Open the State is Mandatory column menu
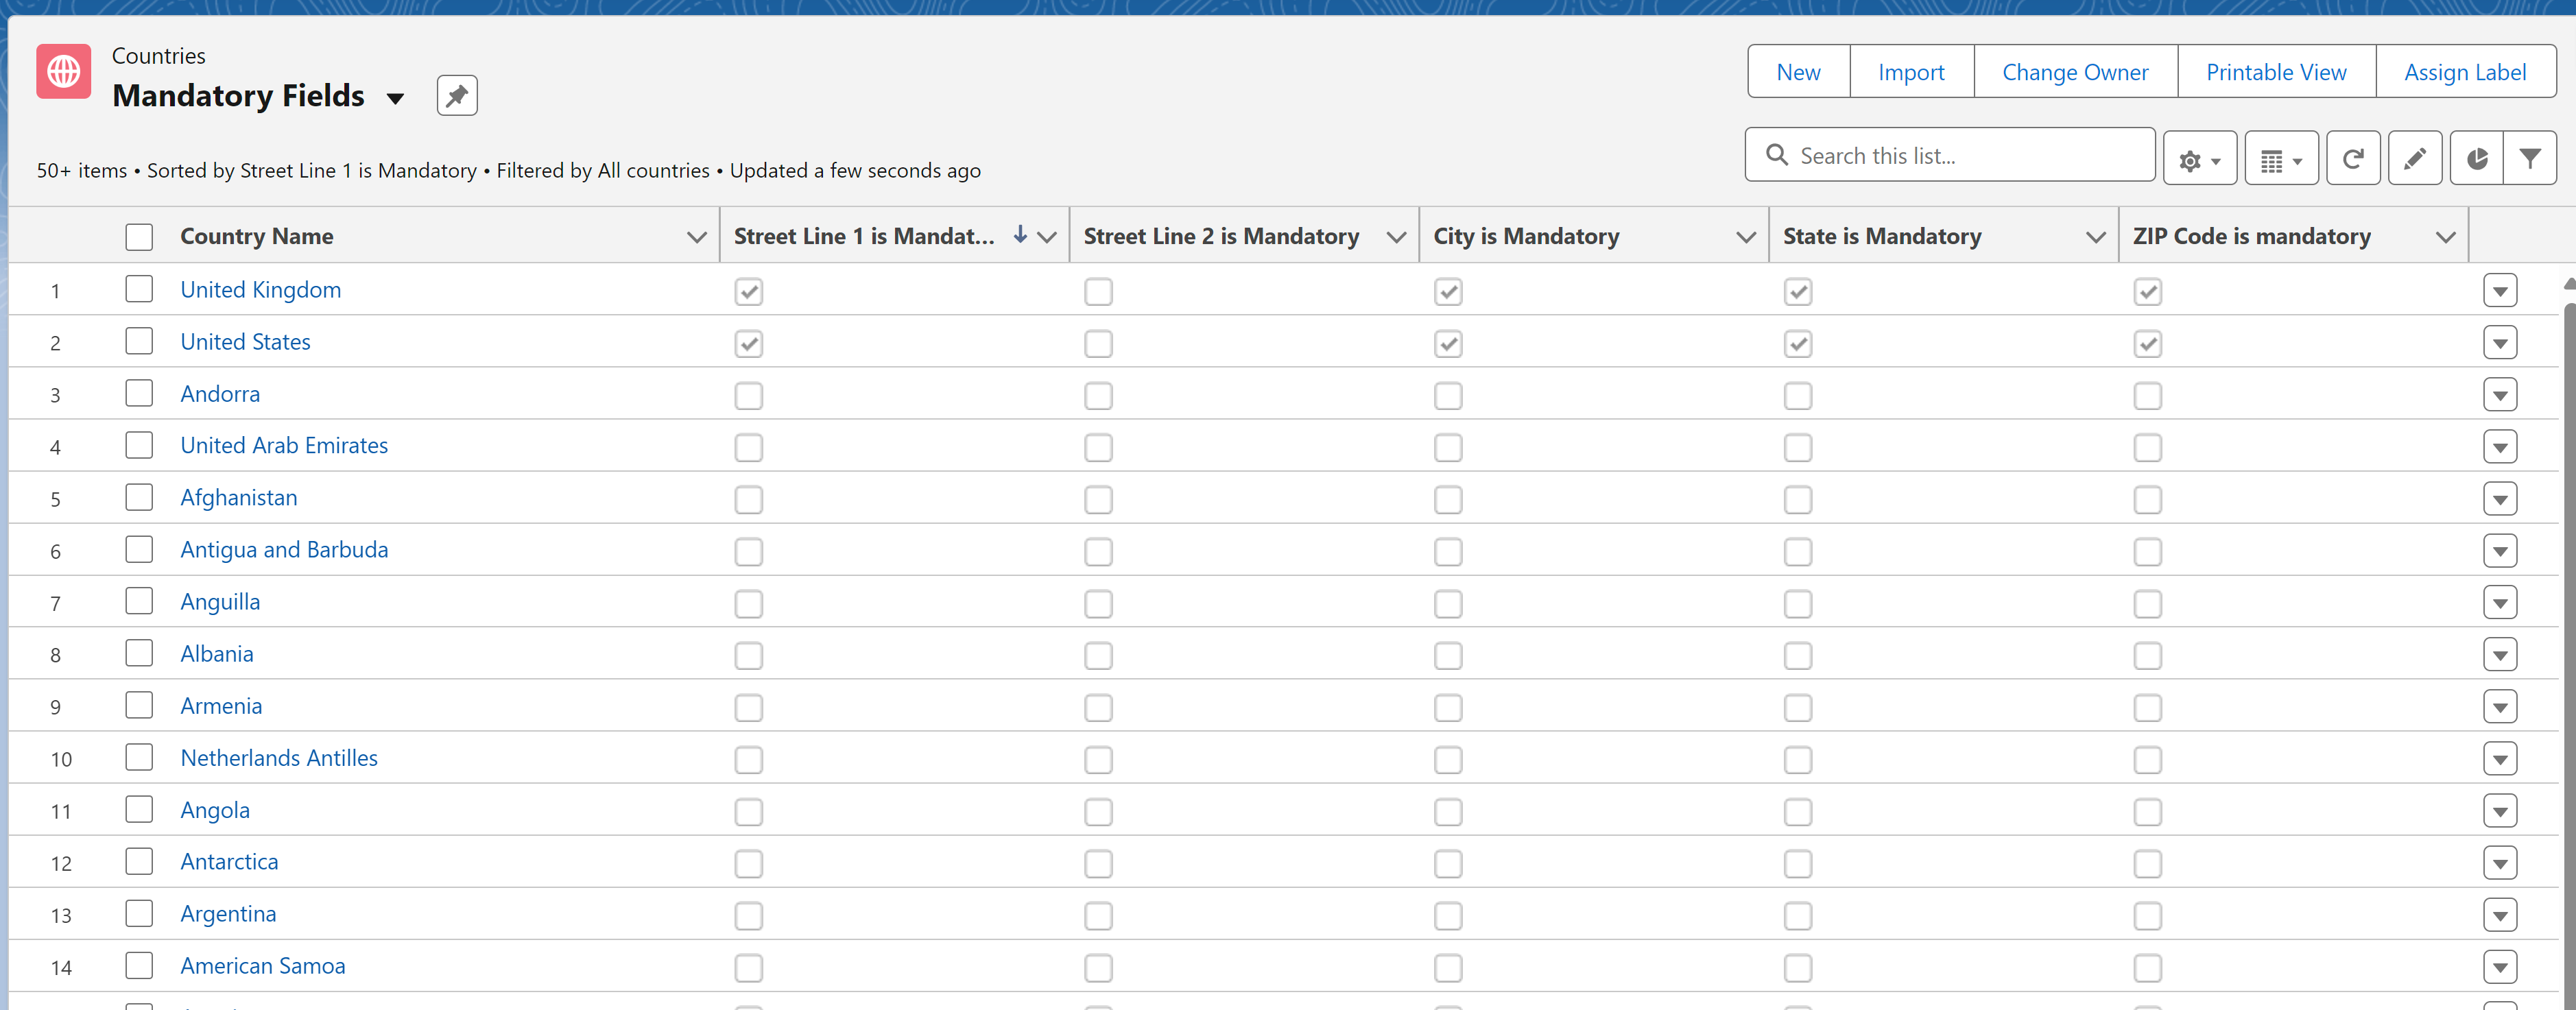 click(2095, 237)
